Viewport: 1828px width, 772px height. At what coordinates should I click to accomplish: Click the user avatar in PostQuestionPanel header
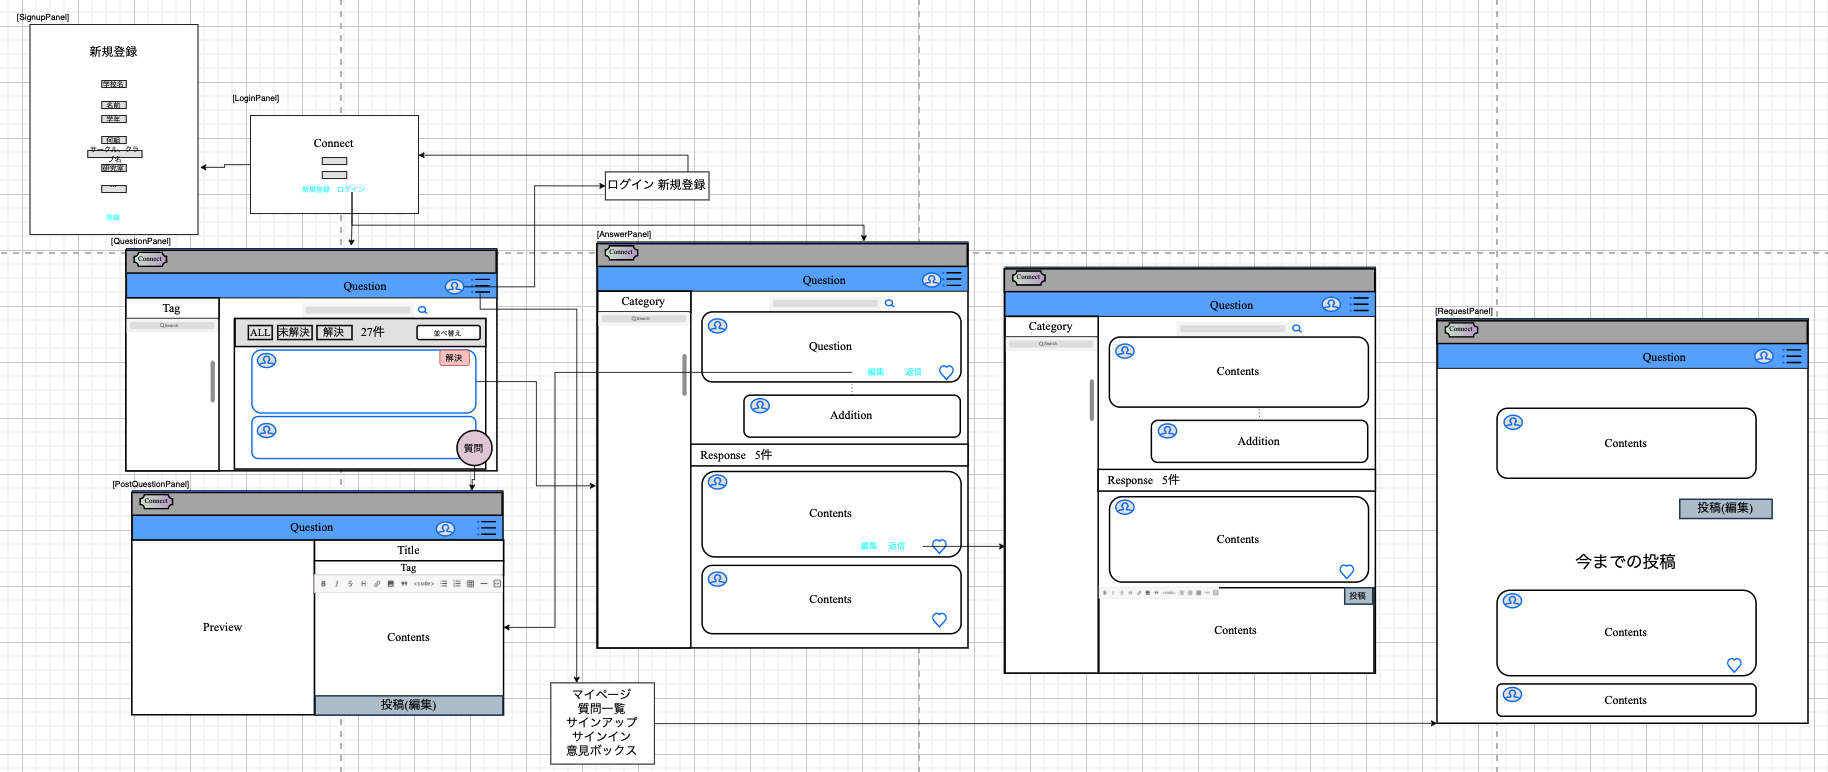coord(445,528)
